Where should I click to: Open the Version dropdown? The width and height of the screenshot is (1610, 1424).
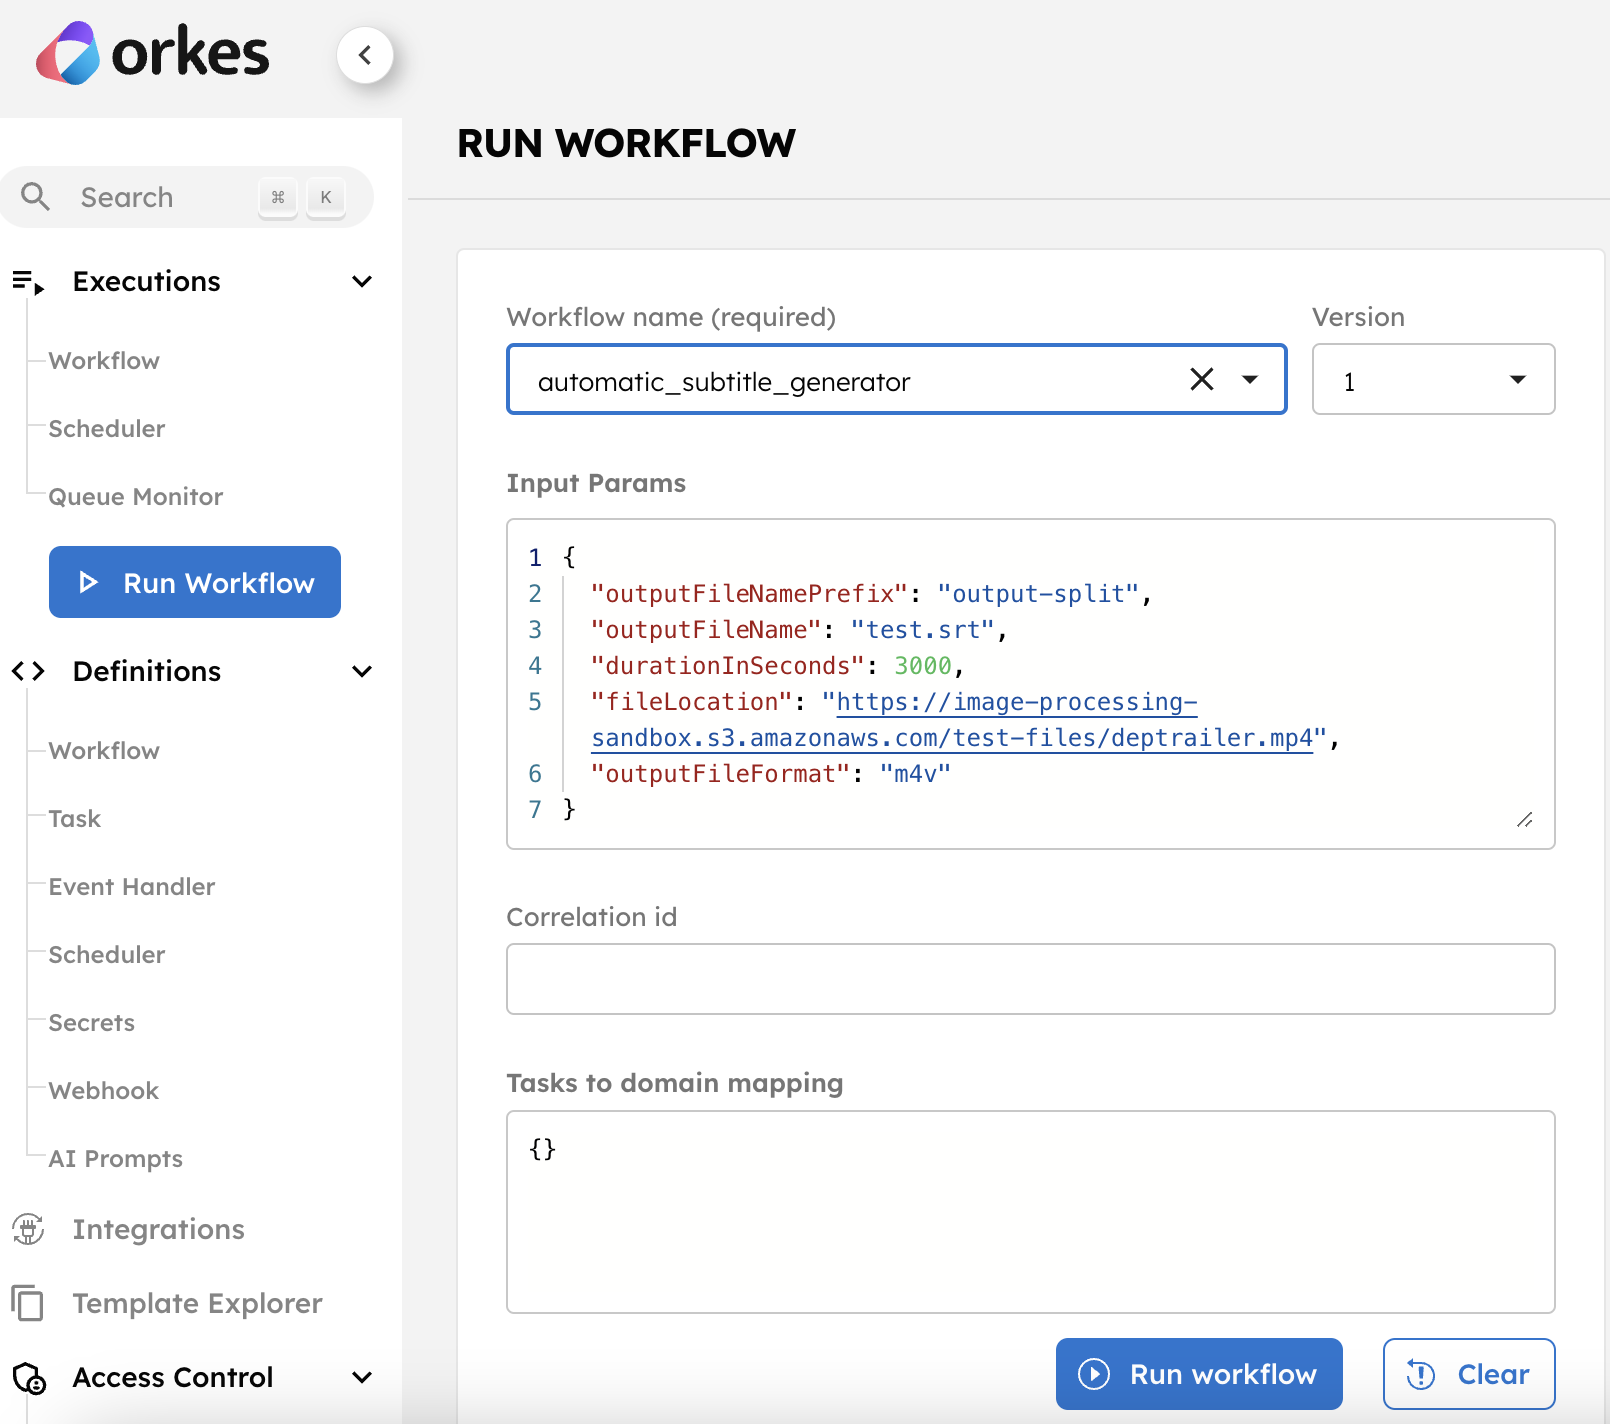pos(1433,379)
